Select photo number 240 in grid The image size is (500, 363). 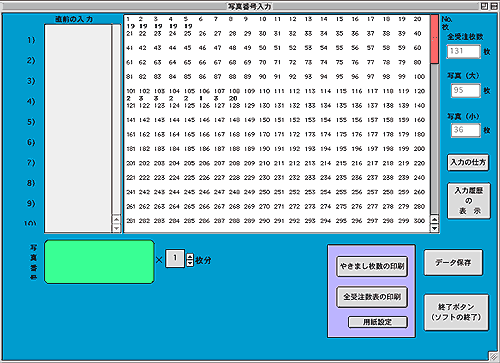[419, 178]
